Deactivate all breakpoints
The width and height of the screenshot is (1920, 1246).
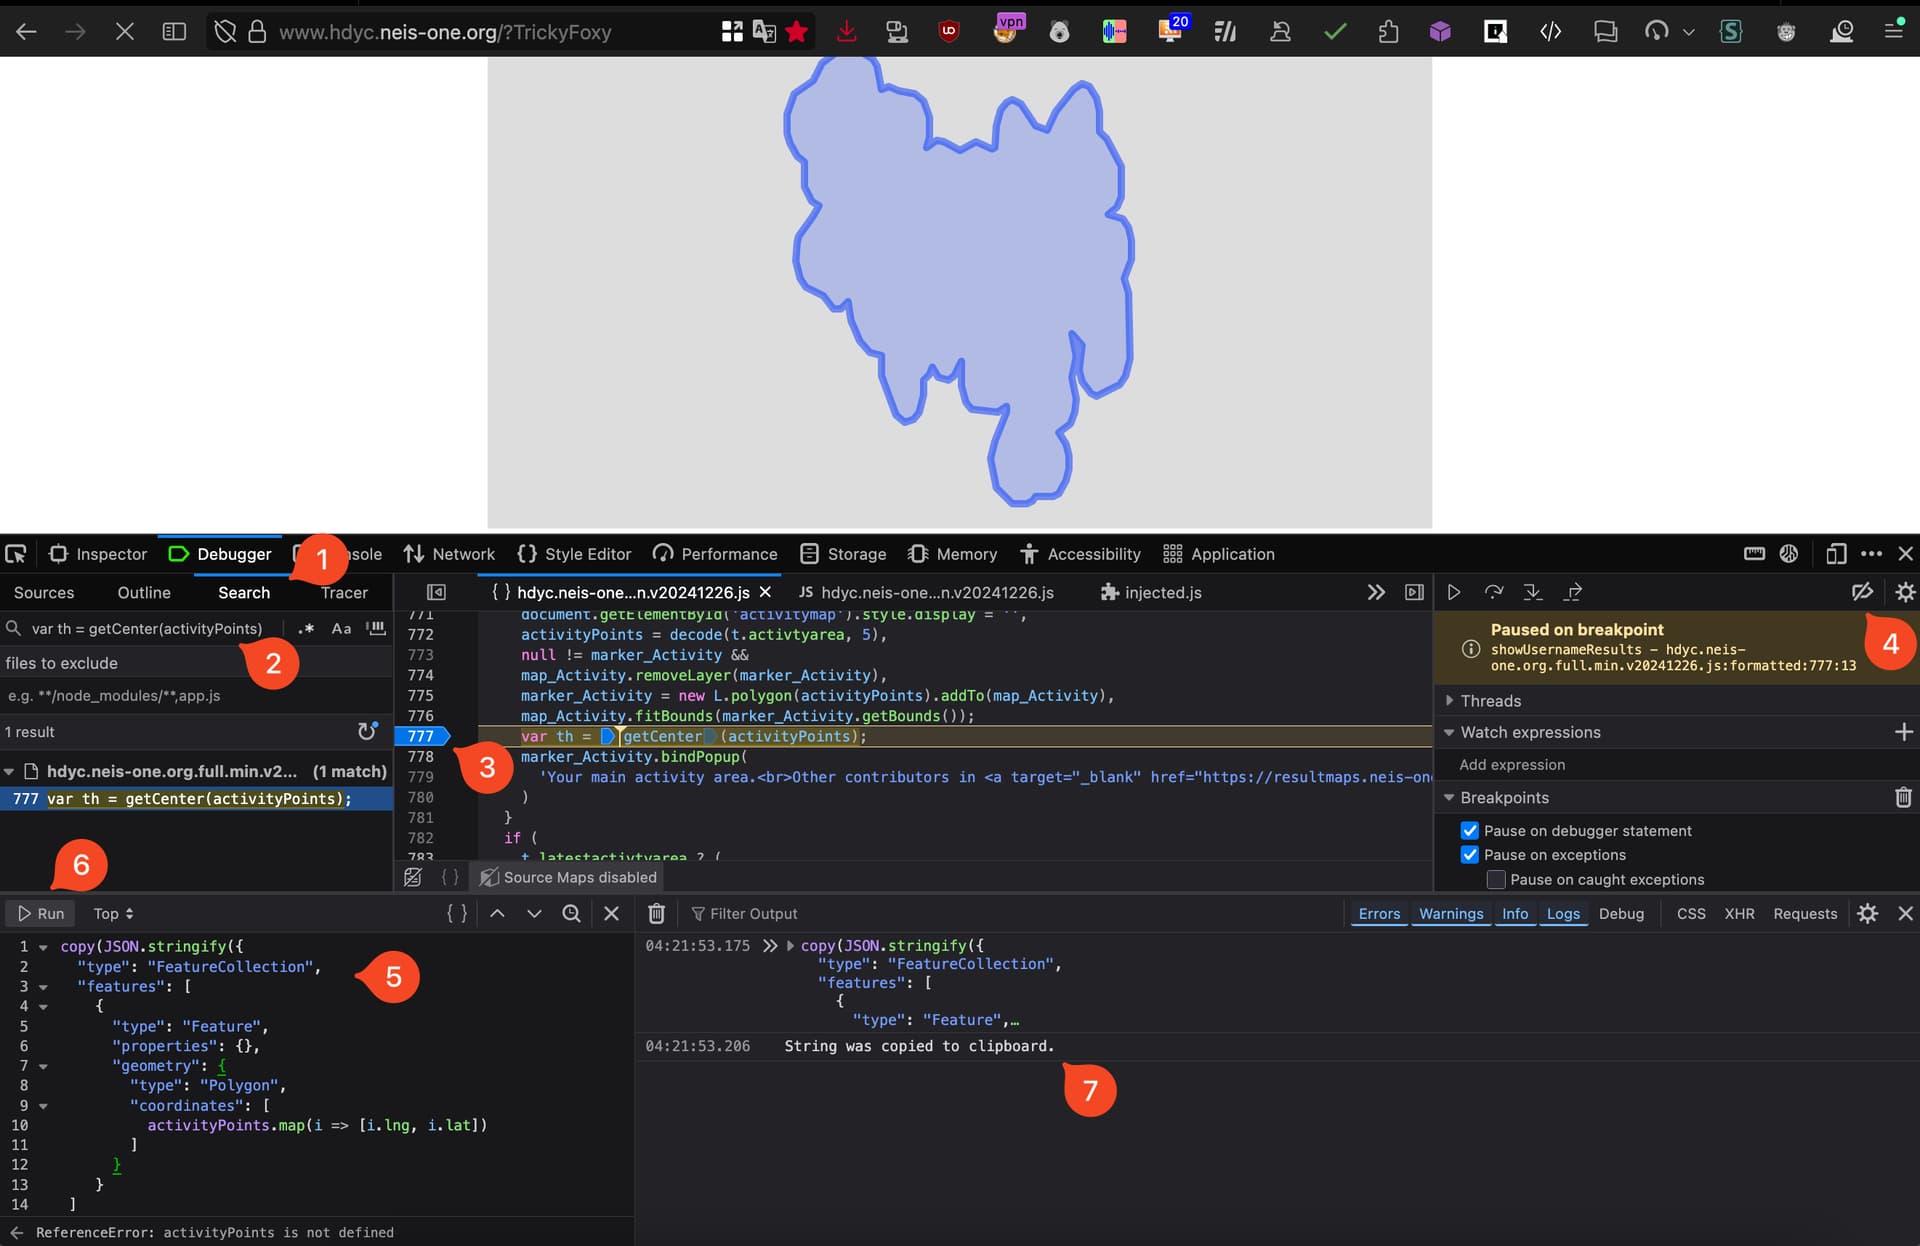point(1862,592)
